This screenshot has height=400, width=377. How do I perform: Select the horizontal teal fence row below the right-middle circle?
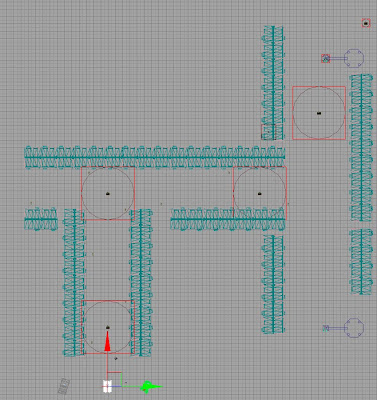coord(228,219)
